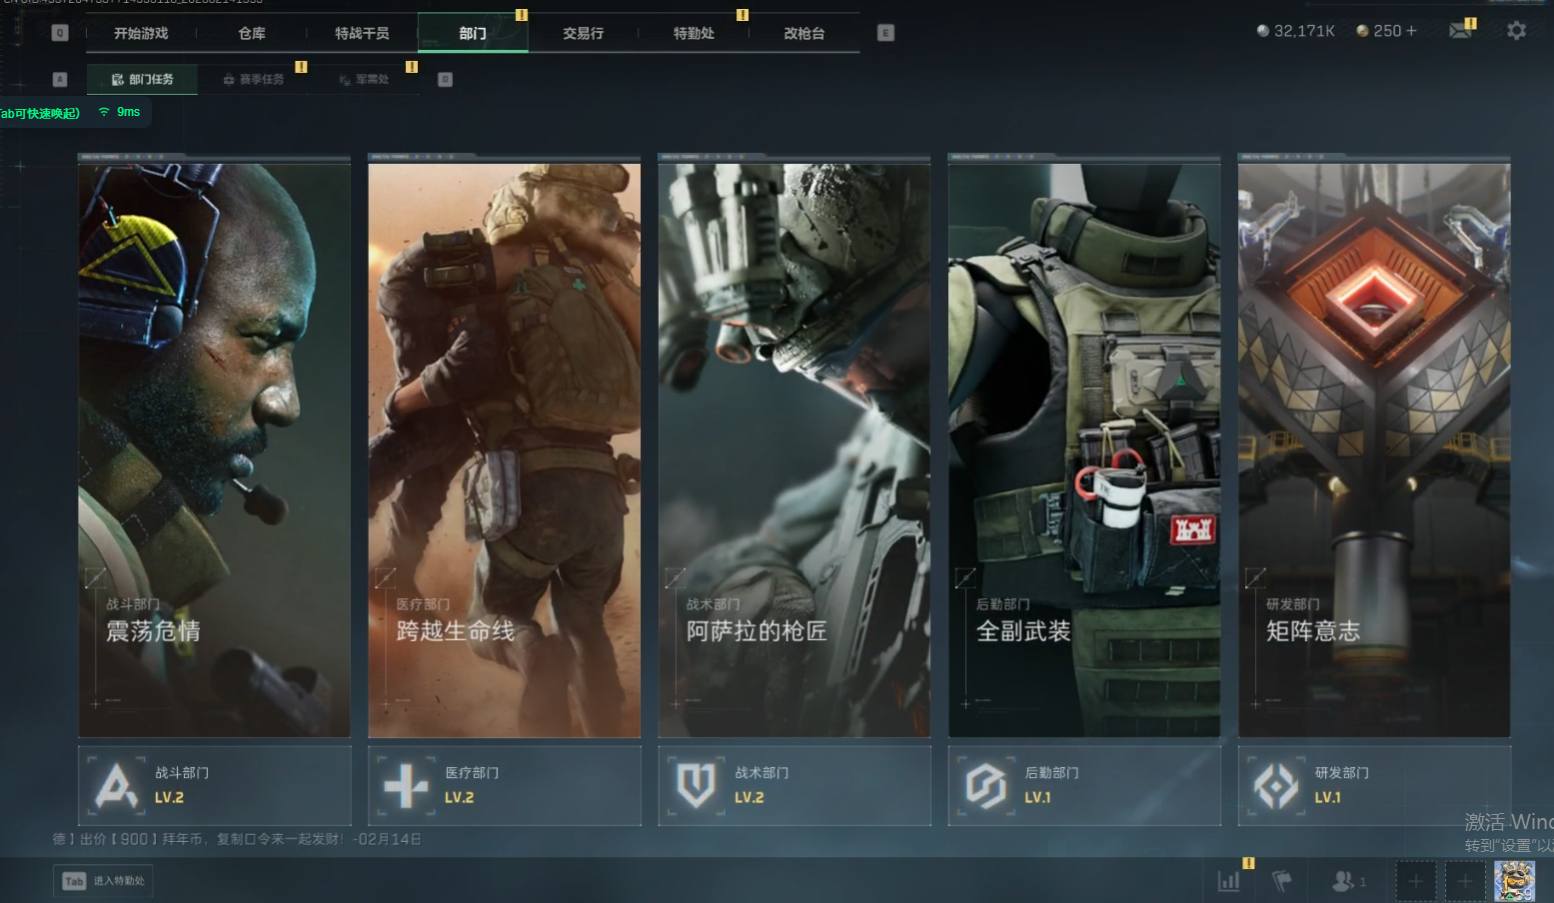Screen dimensions: 1554x903
Task: Open the 全副武装 mission card
Action: (x=1085, y=447)
